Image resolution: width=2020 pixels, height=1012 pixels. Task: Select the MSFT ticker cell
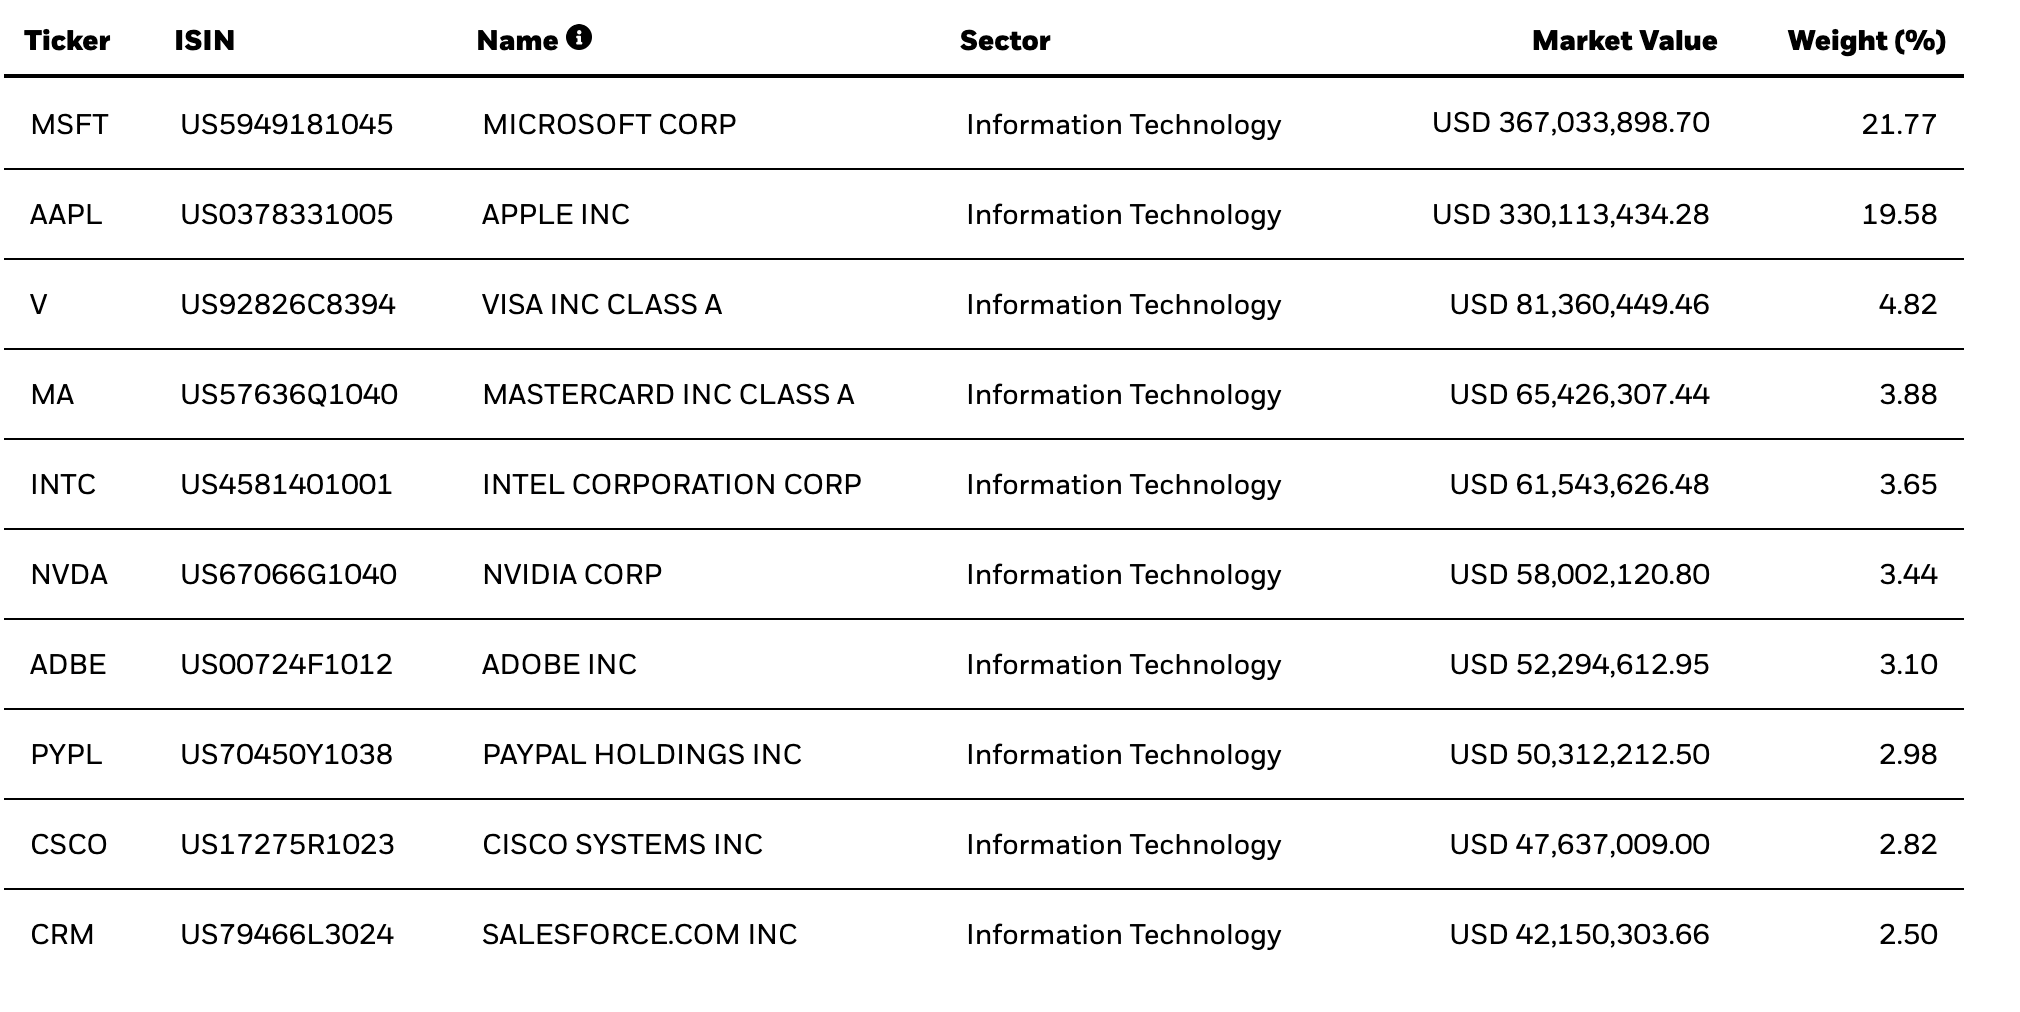(69, 125)
